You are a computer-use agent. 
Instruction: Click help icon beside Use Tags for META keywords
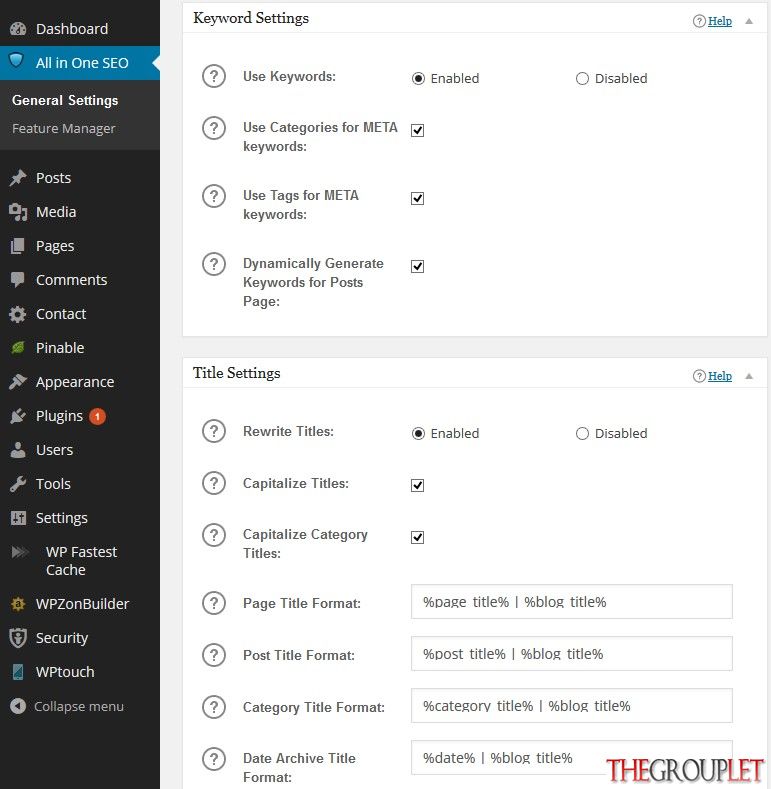point(214,196)
